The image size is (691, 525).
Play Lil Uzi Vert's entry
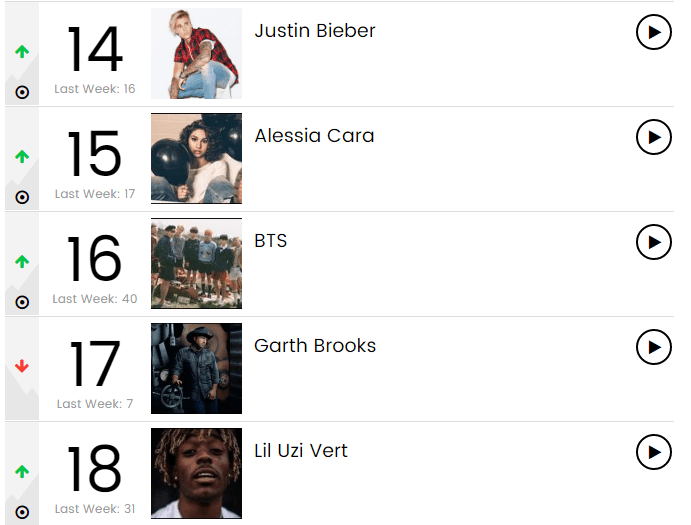pos(653,452)
